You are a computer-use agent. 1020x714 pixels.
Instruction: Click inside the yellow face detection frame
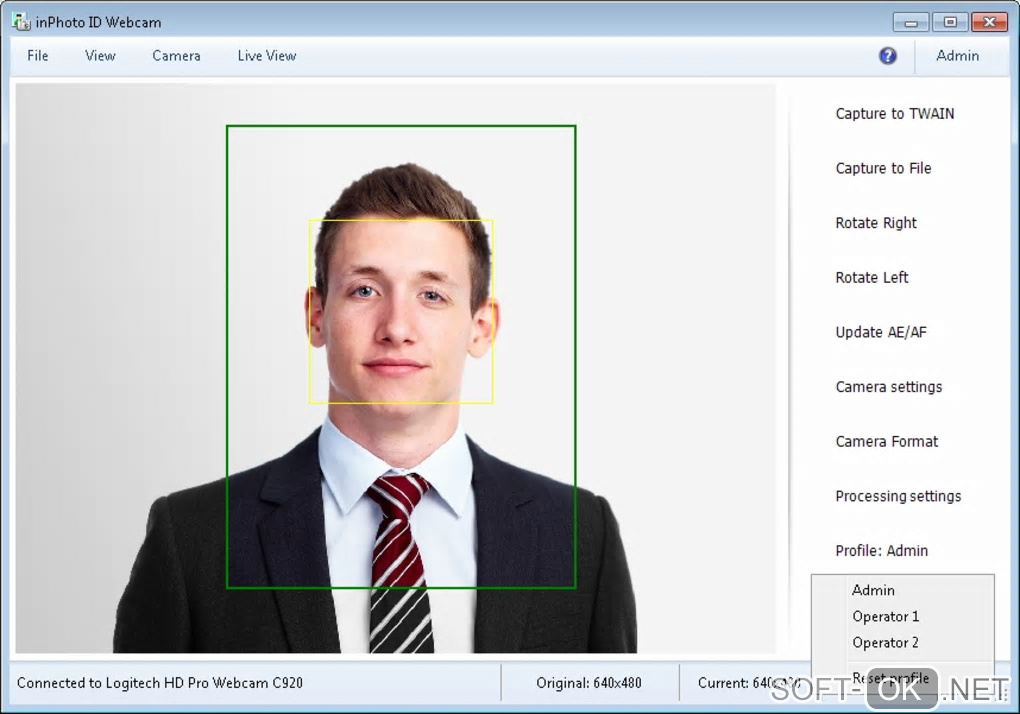click(400, 311)
